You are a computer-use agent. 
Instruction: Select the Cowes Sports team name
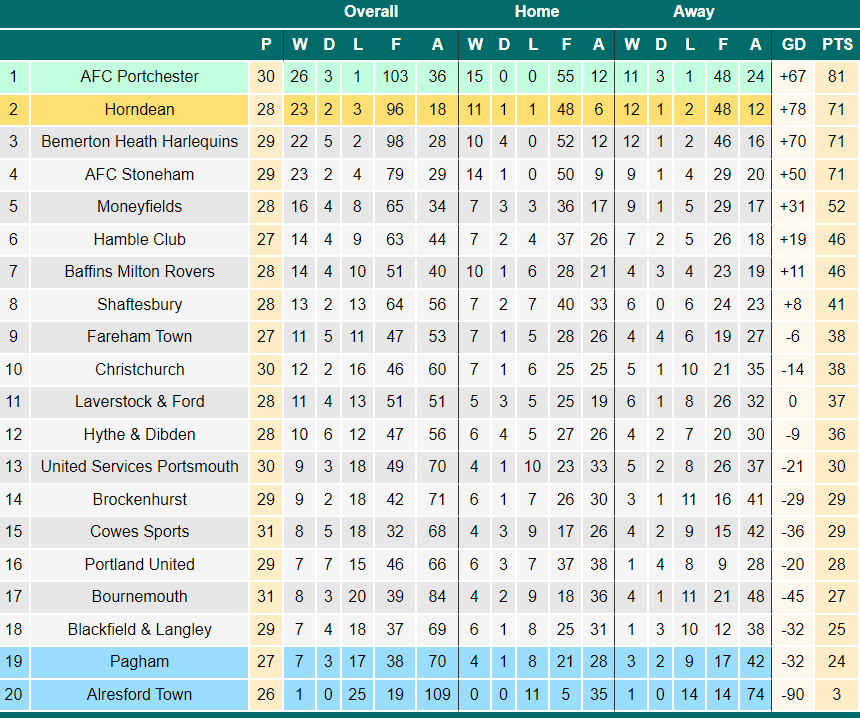139,532
